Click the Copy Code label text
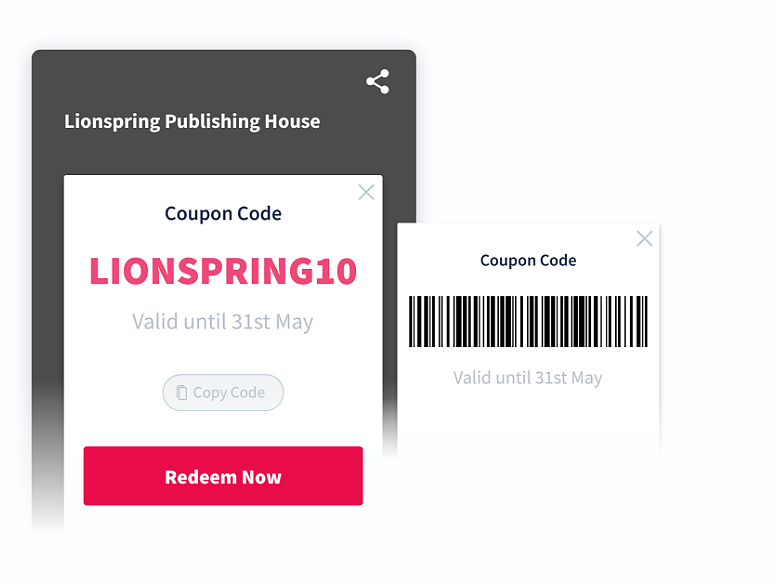Screen dimensions: 776x584 point(229,393)
